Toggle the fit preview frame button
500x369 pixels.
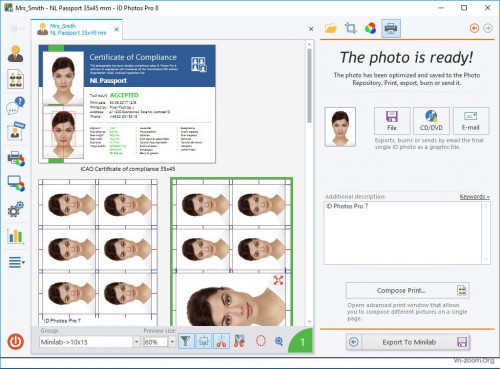coord(203,341)
